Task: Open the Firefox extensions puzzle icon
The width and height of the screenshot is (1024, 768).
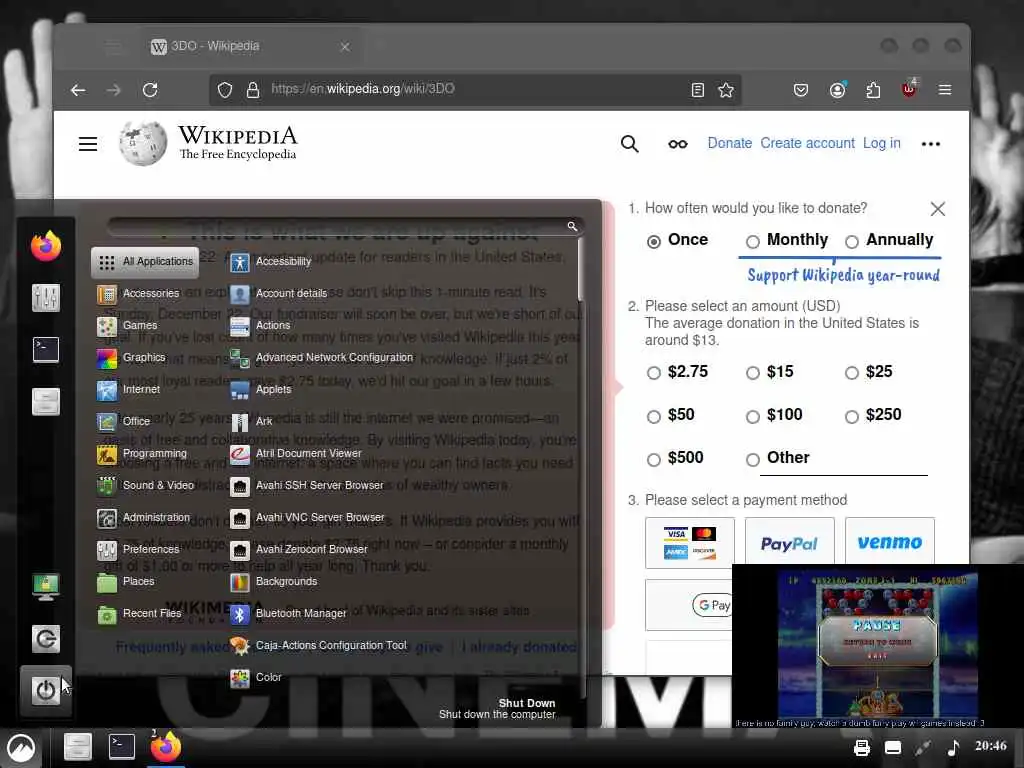Action: coord(873,89)
